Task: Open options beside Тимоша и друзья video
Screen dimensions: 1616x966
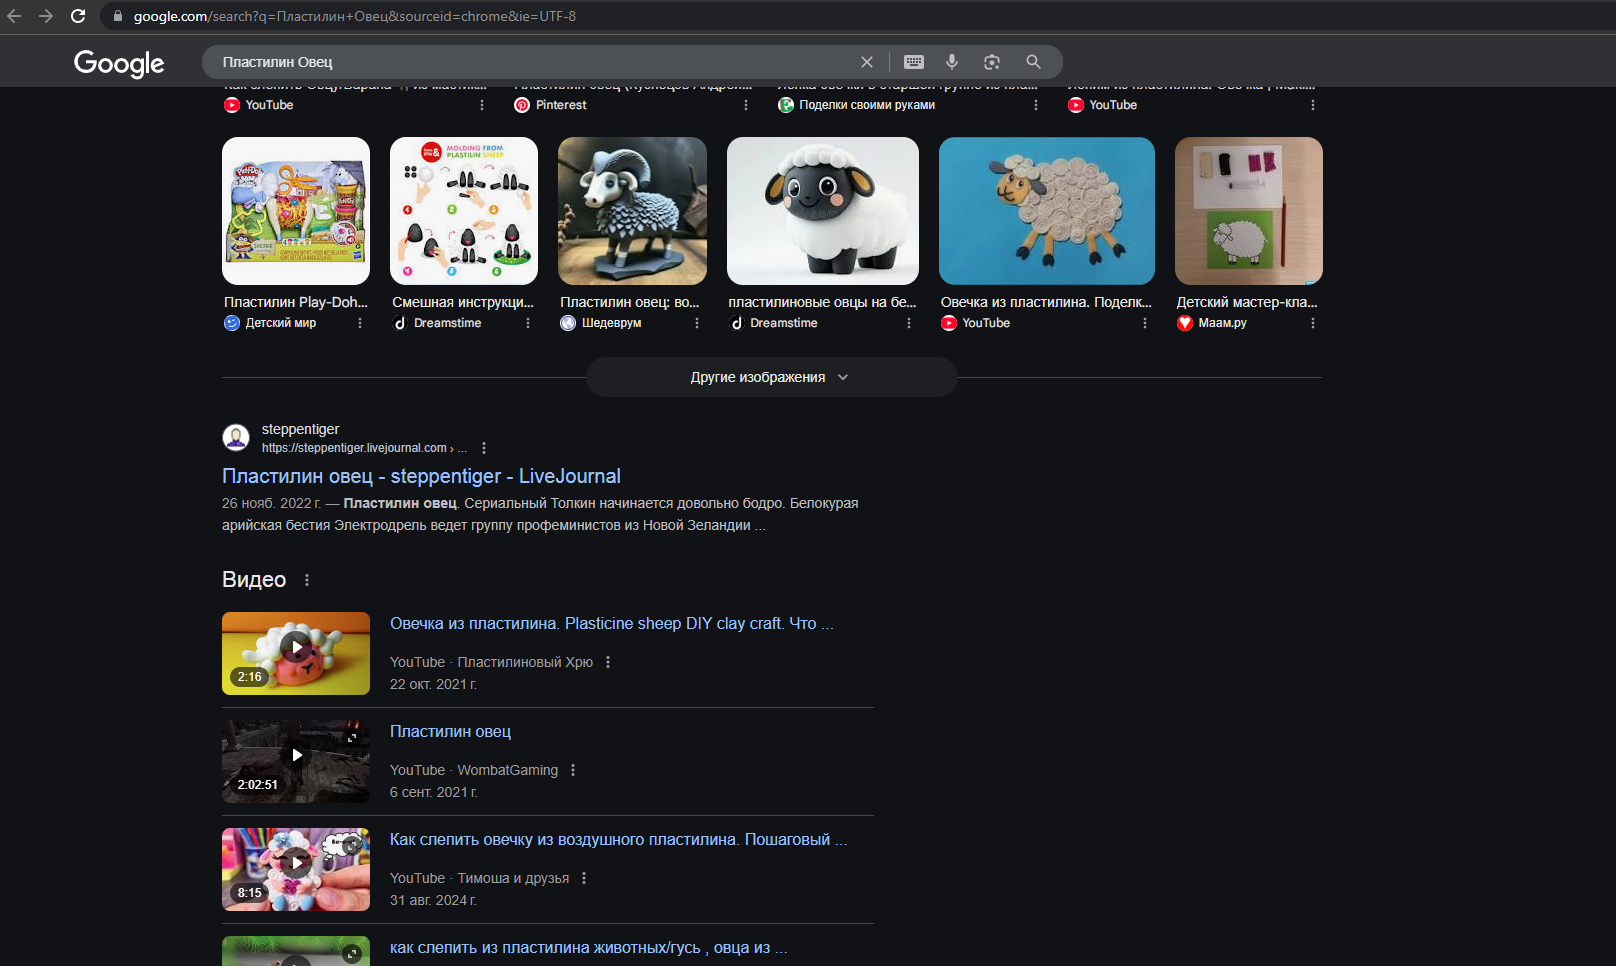Action: [x=584, y=878]
